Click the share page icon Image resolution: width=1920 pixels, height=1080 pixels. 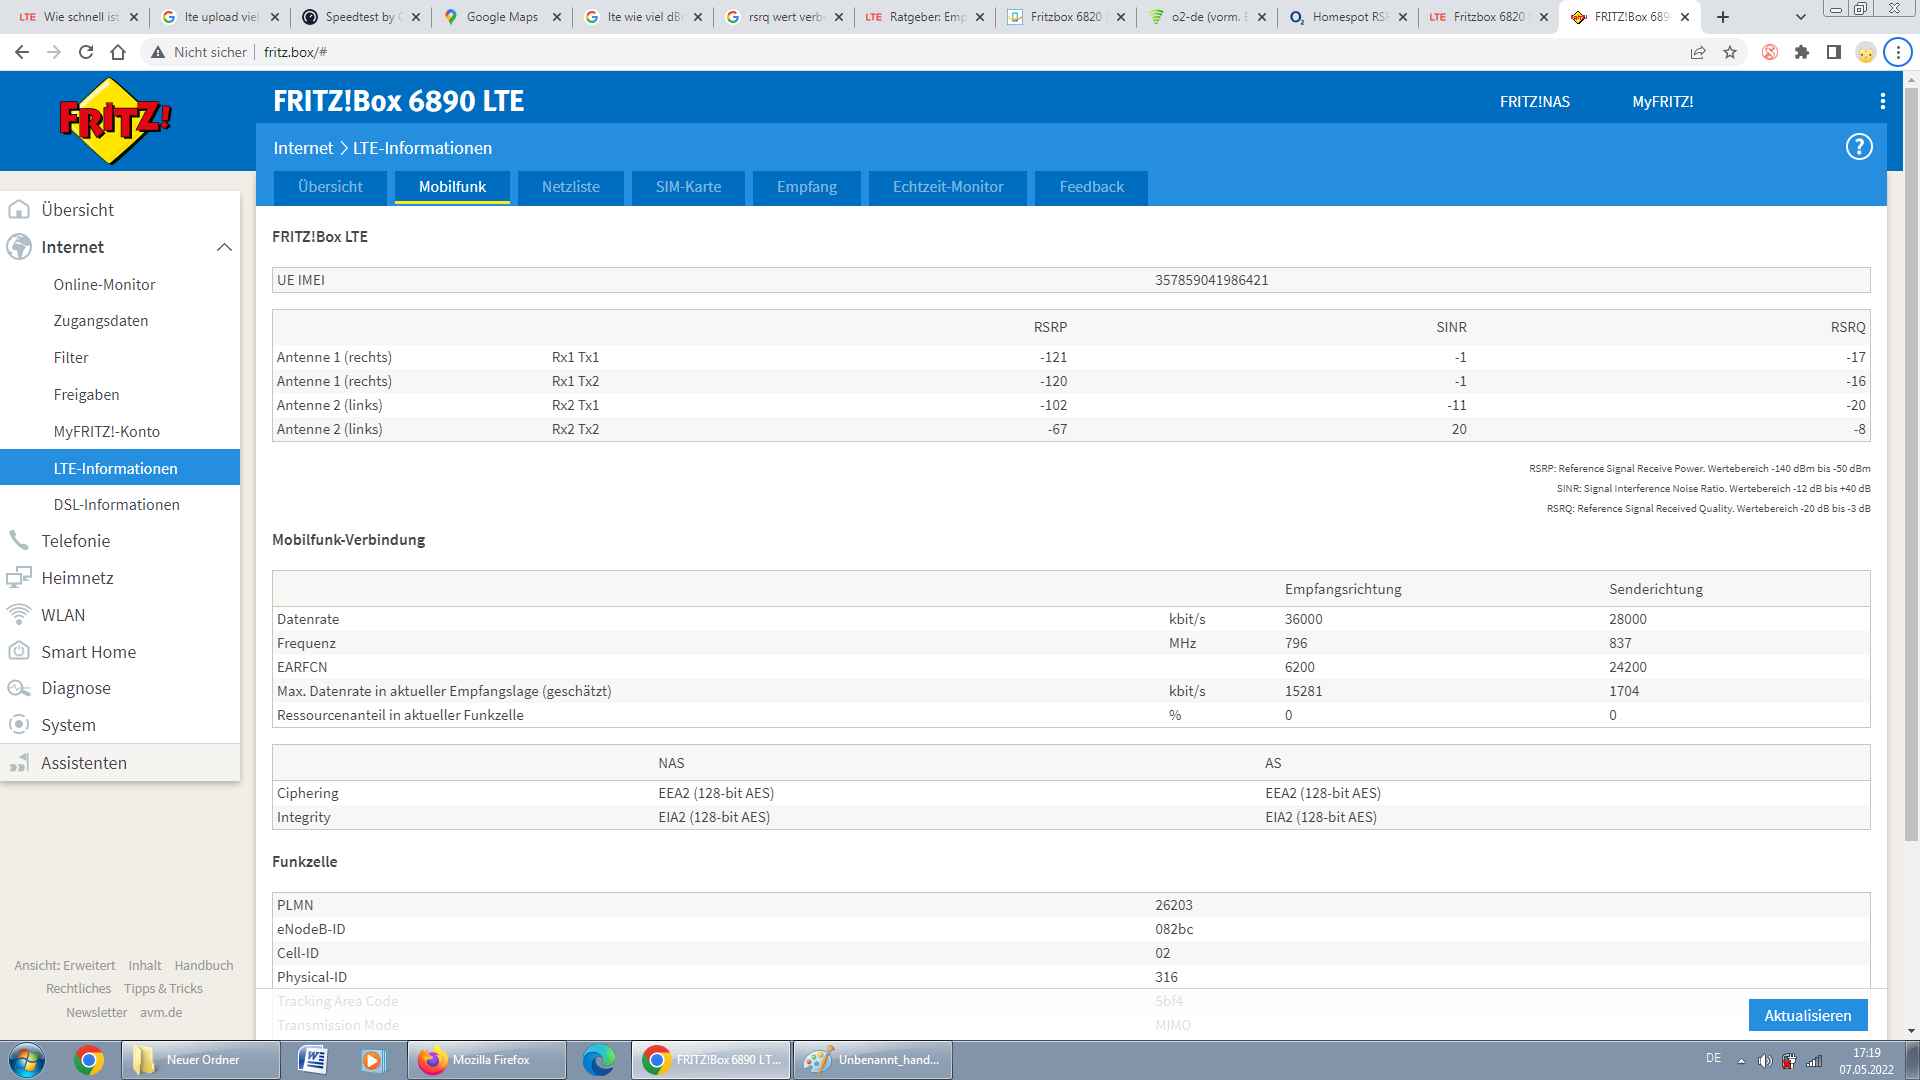point(1698,52)
